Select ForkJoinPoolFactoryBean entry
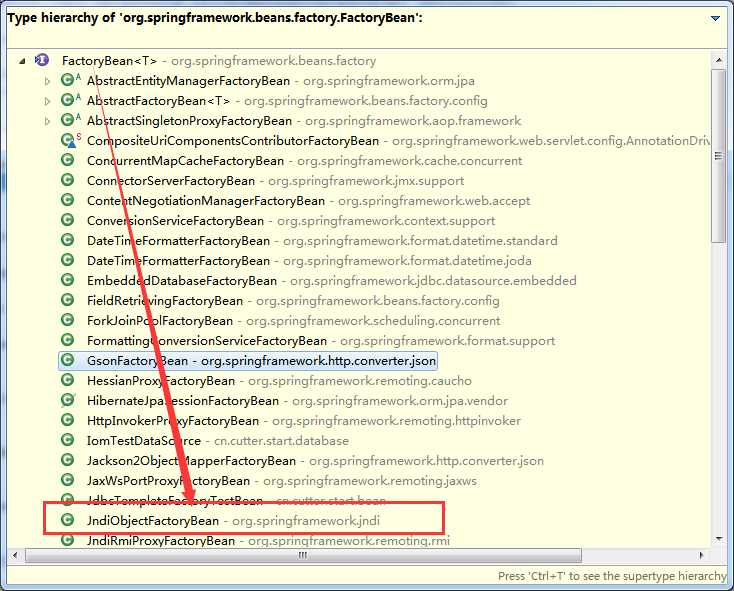The width and height of the screenshot is (734, 591). tap(294, 321)
